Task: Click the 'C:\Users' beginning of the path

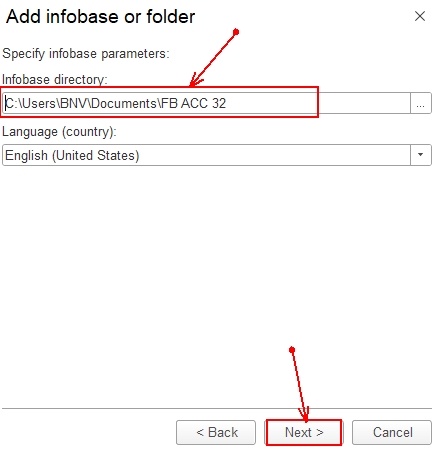Action: (31, 103)
